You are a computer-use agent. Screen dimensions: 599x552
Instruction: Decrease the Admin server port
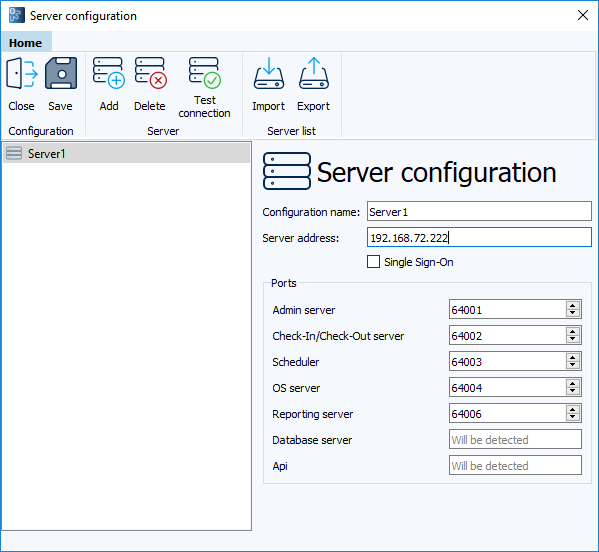click(572, 313)
